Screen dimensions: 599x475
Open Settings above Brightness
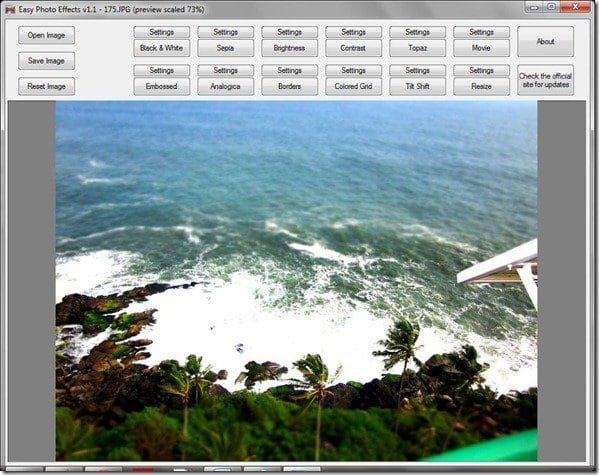290,32
